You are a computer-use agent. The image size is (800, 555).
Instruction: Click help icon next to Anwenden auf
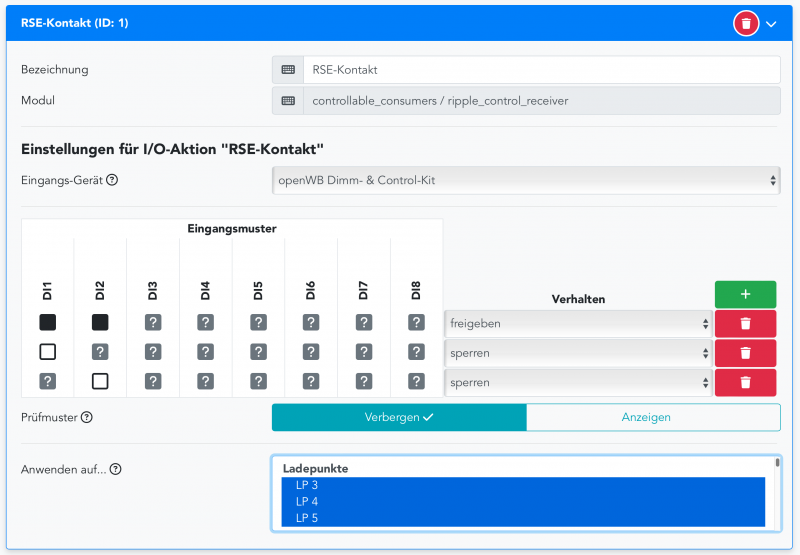116,469
